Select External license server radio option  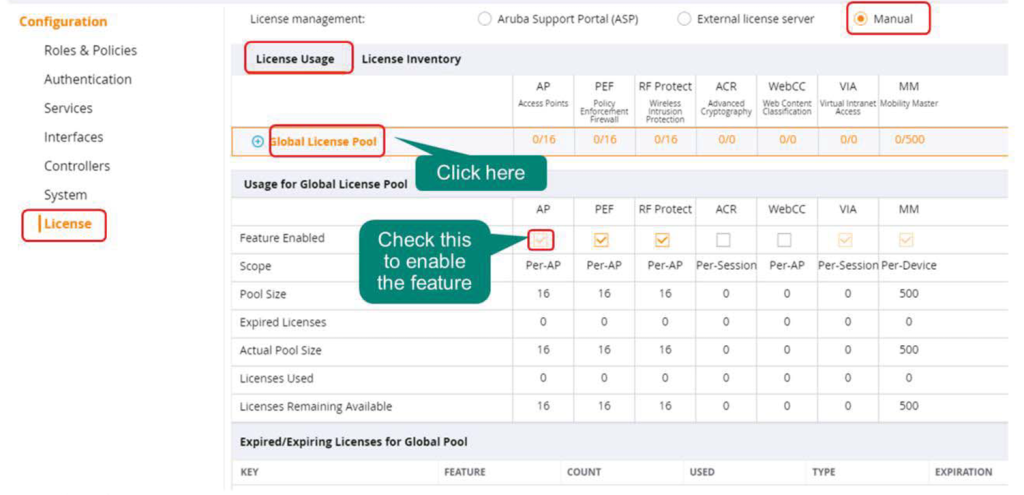(x=684, y=19)
